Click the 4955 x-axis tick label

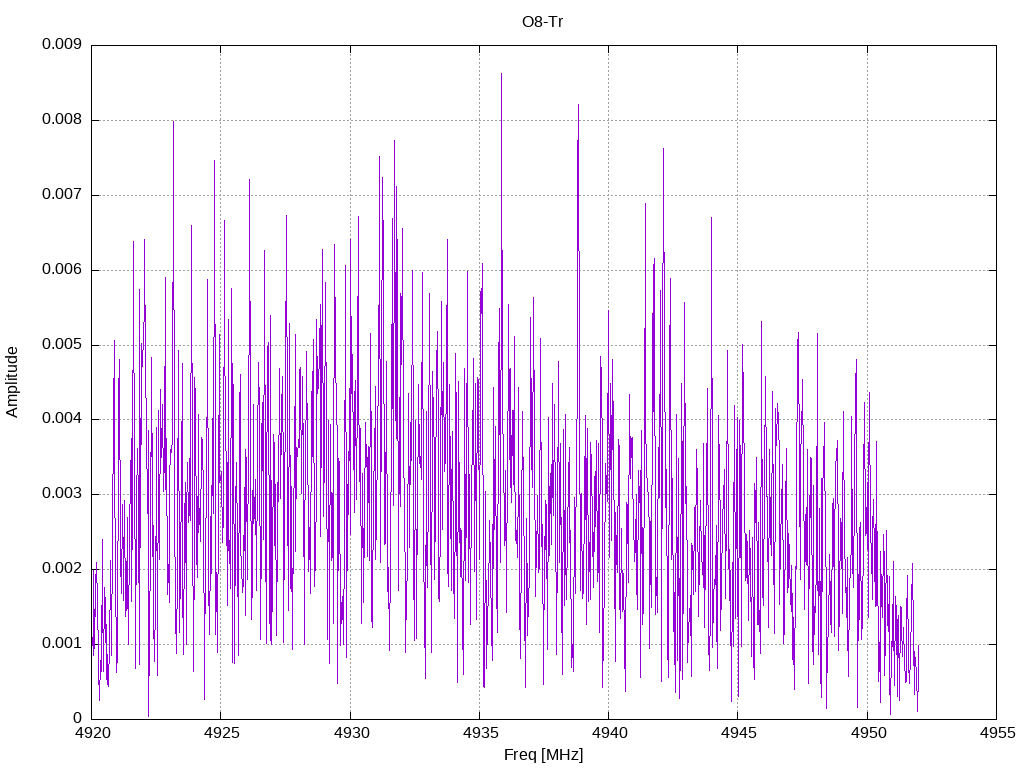(x=997, y=733)
